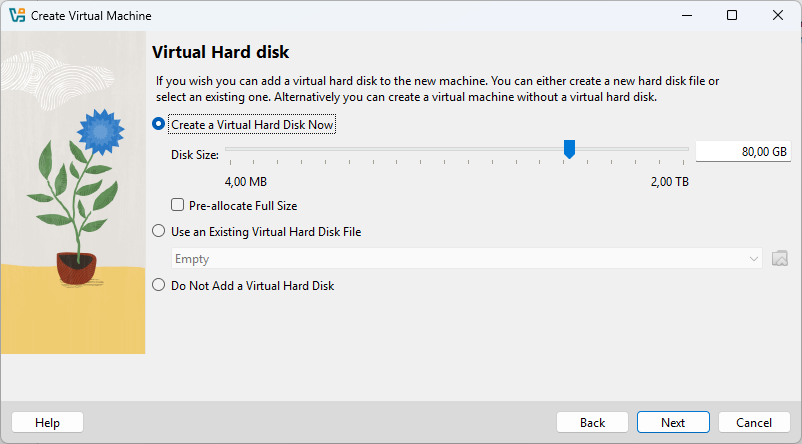
Task: Open Help for this wizard
Action: [47, 423]
